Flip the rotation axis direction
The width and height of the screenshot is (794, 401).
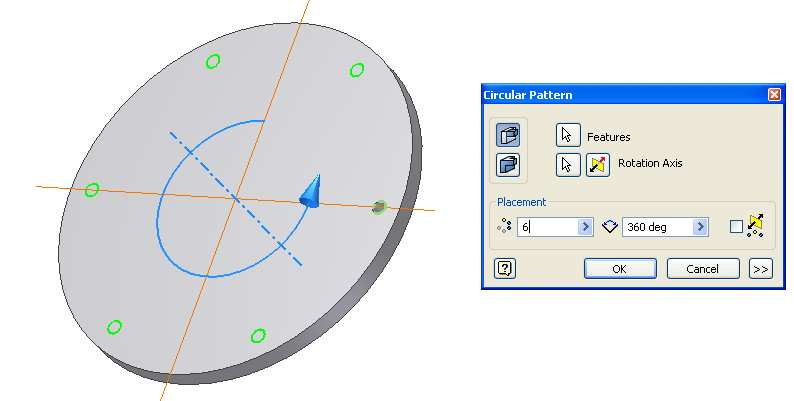tap(598, 165)
